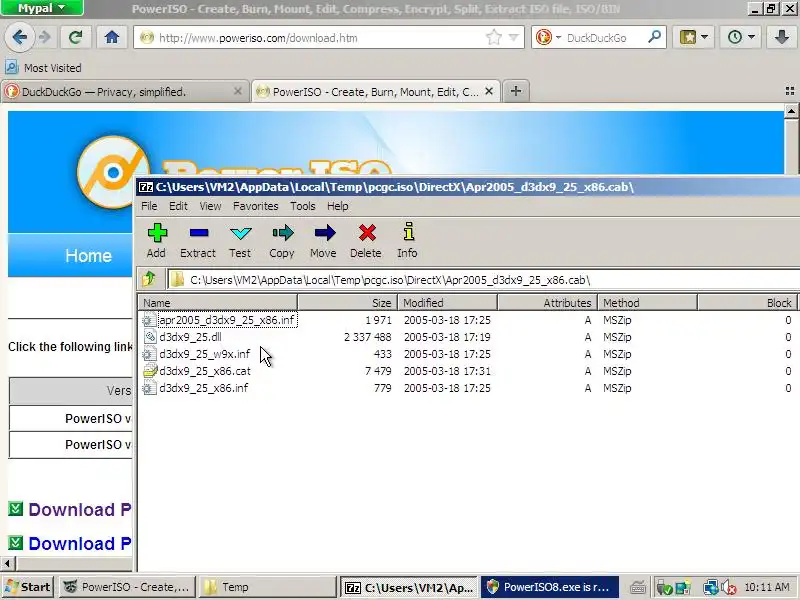Click the d3dx9_25_x86.cat file icon
Screen dimensions: 800x600
[x=149, y=371]
